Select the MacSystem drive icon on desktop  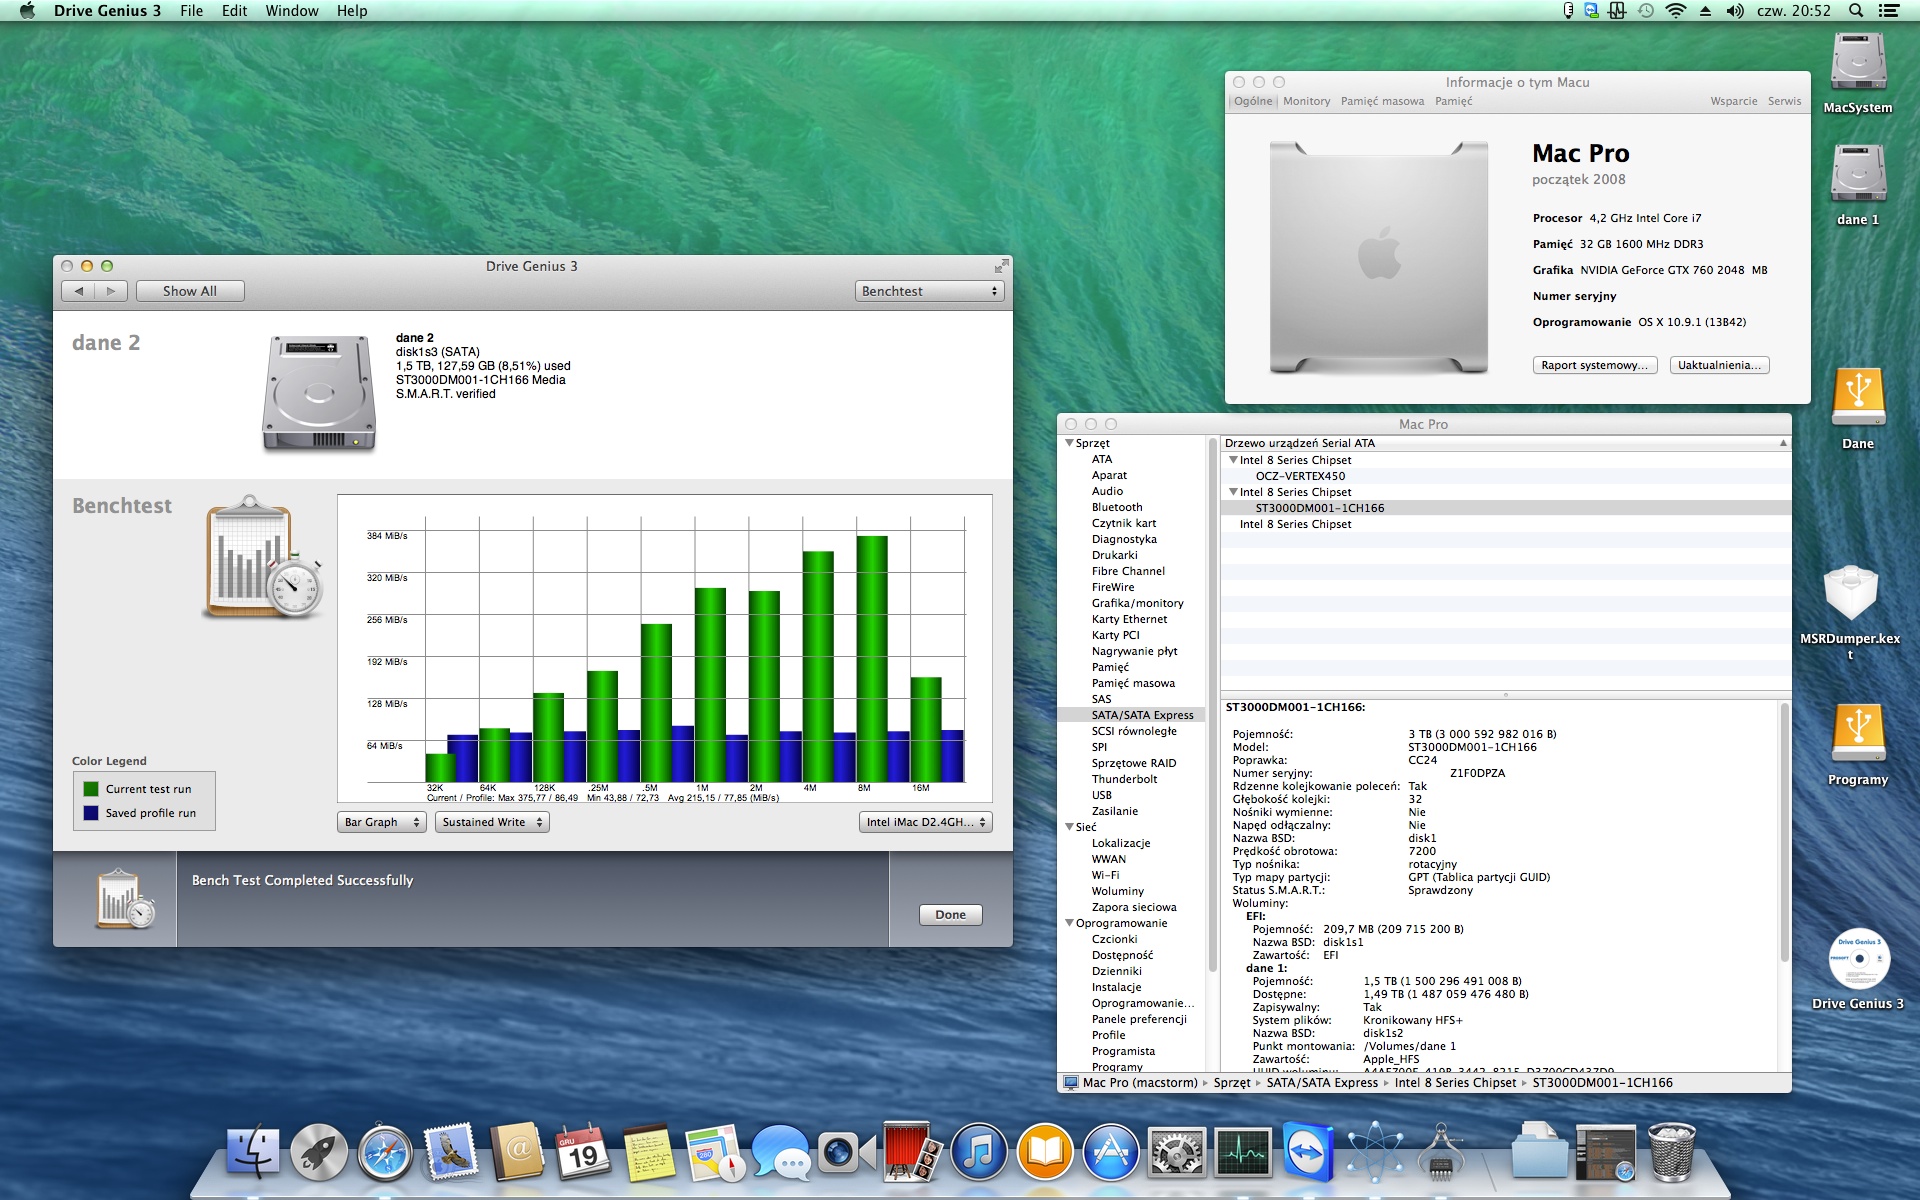point(1858,62)
